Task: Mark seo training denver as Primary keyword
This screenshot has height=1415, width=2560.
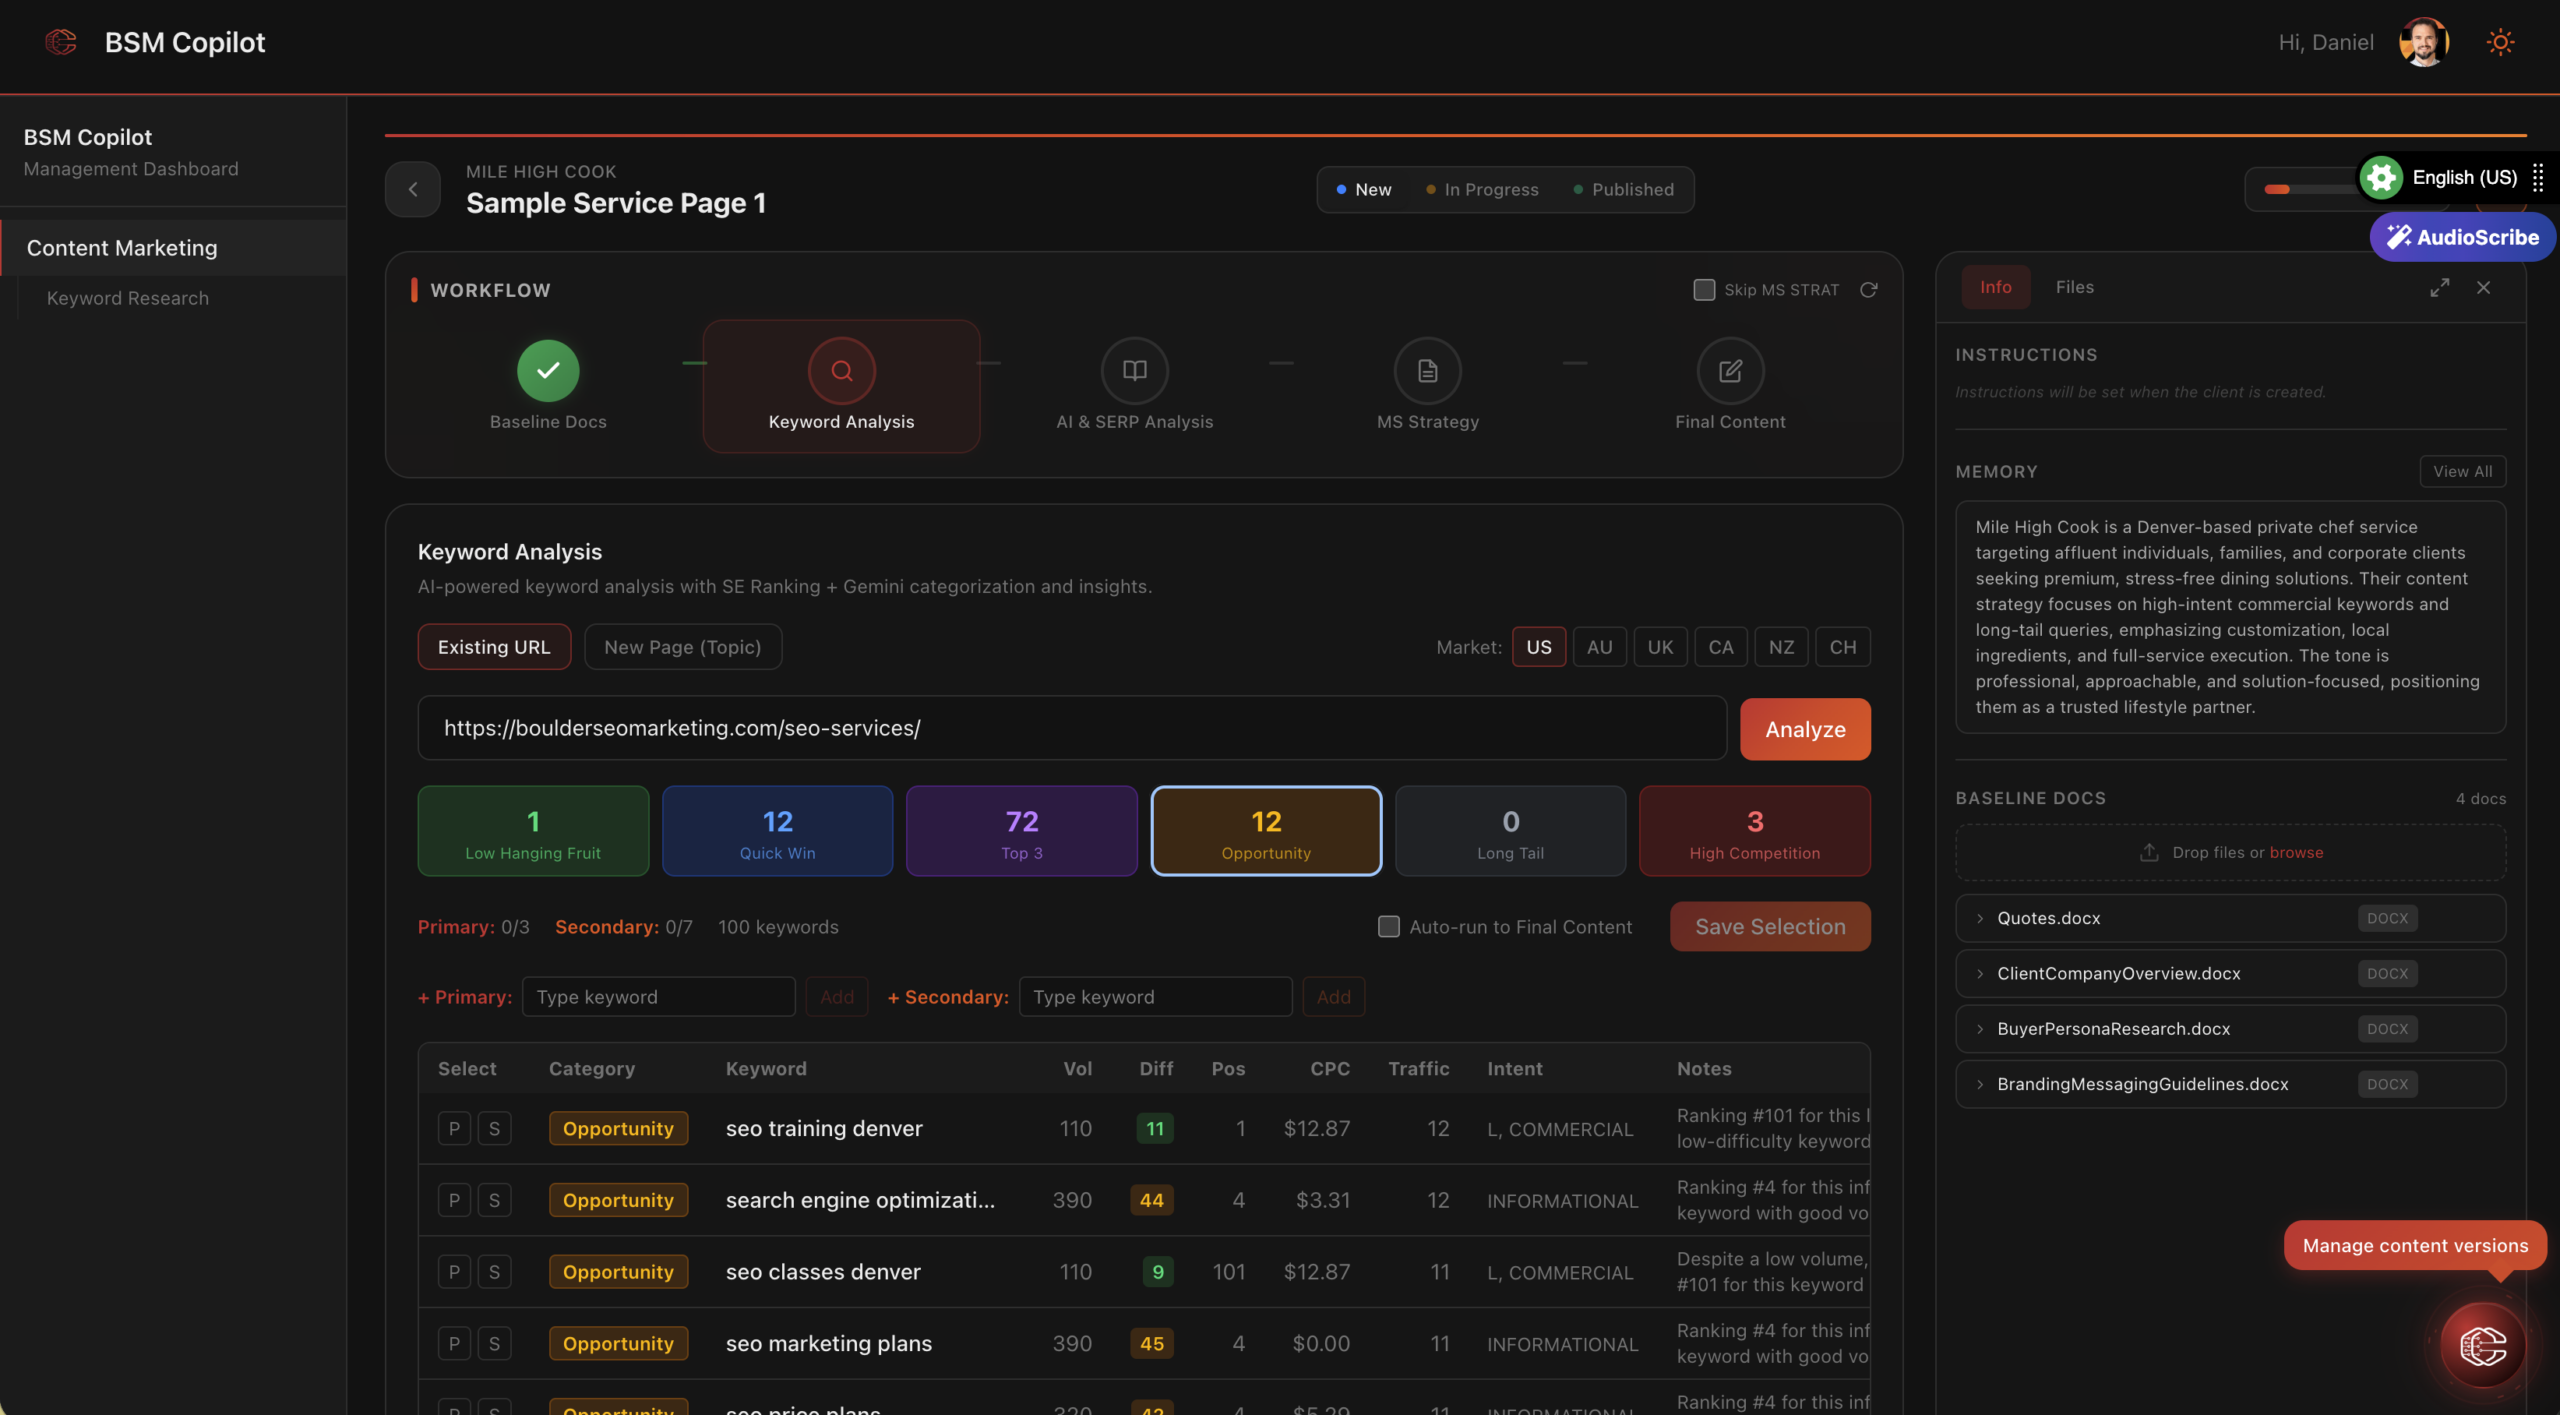Action: pyautogui.click(x=454, y=1128)
